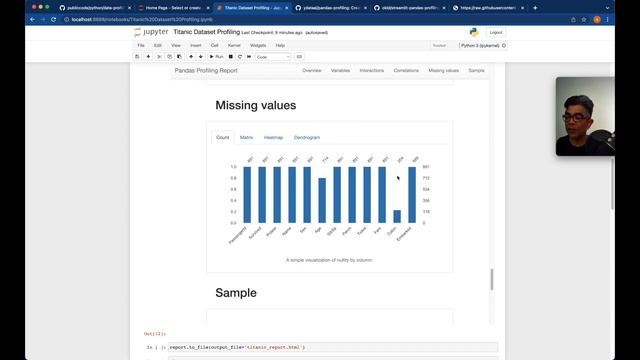Viewport: 640px width, 360px height.
Task: Switch to the Home Page browser tab
Action: tap(173, 8)
